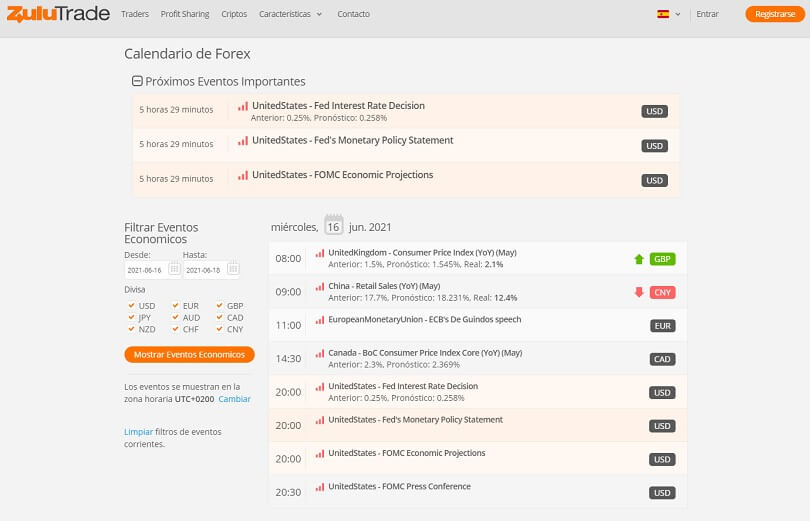This screenshot has width=810, height=521.
Task: Toggle the GBP currency checkbox
Action: click(x=220, y=305)
